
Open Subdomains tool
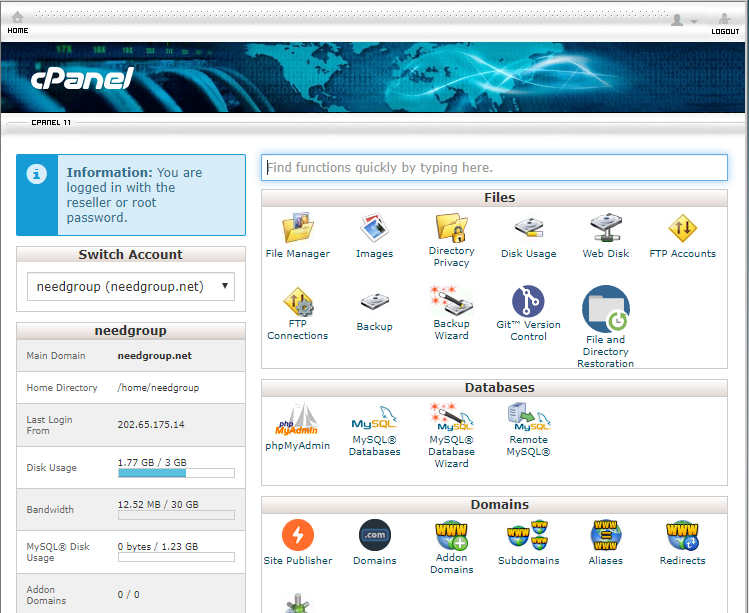point(528,541)
